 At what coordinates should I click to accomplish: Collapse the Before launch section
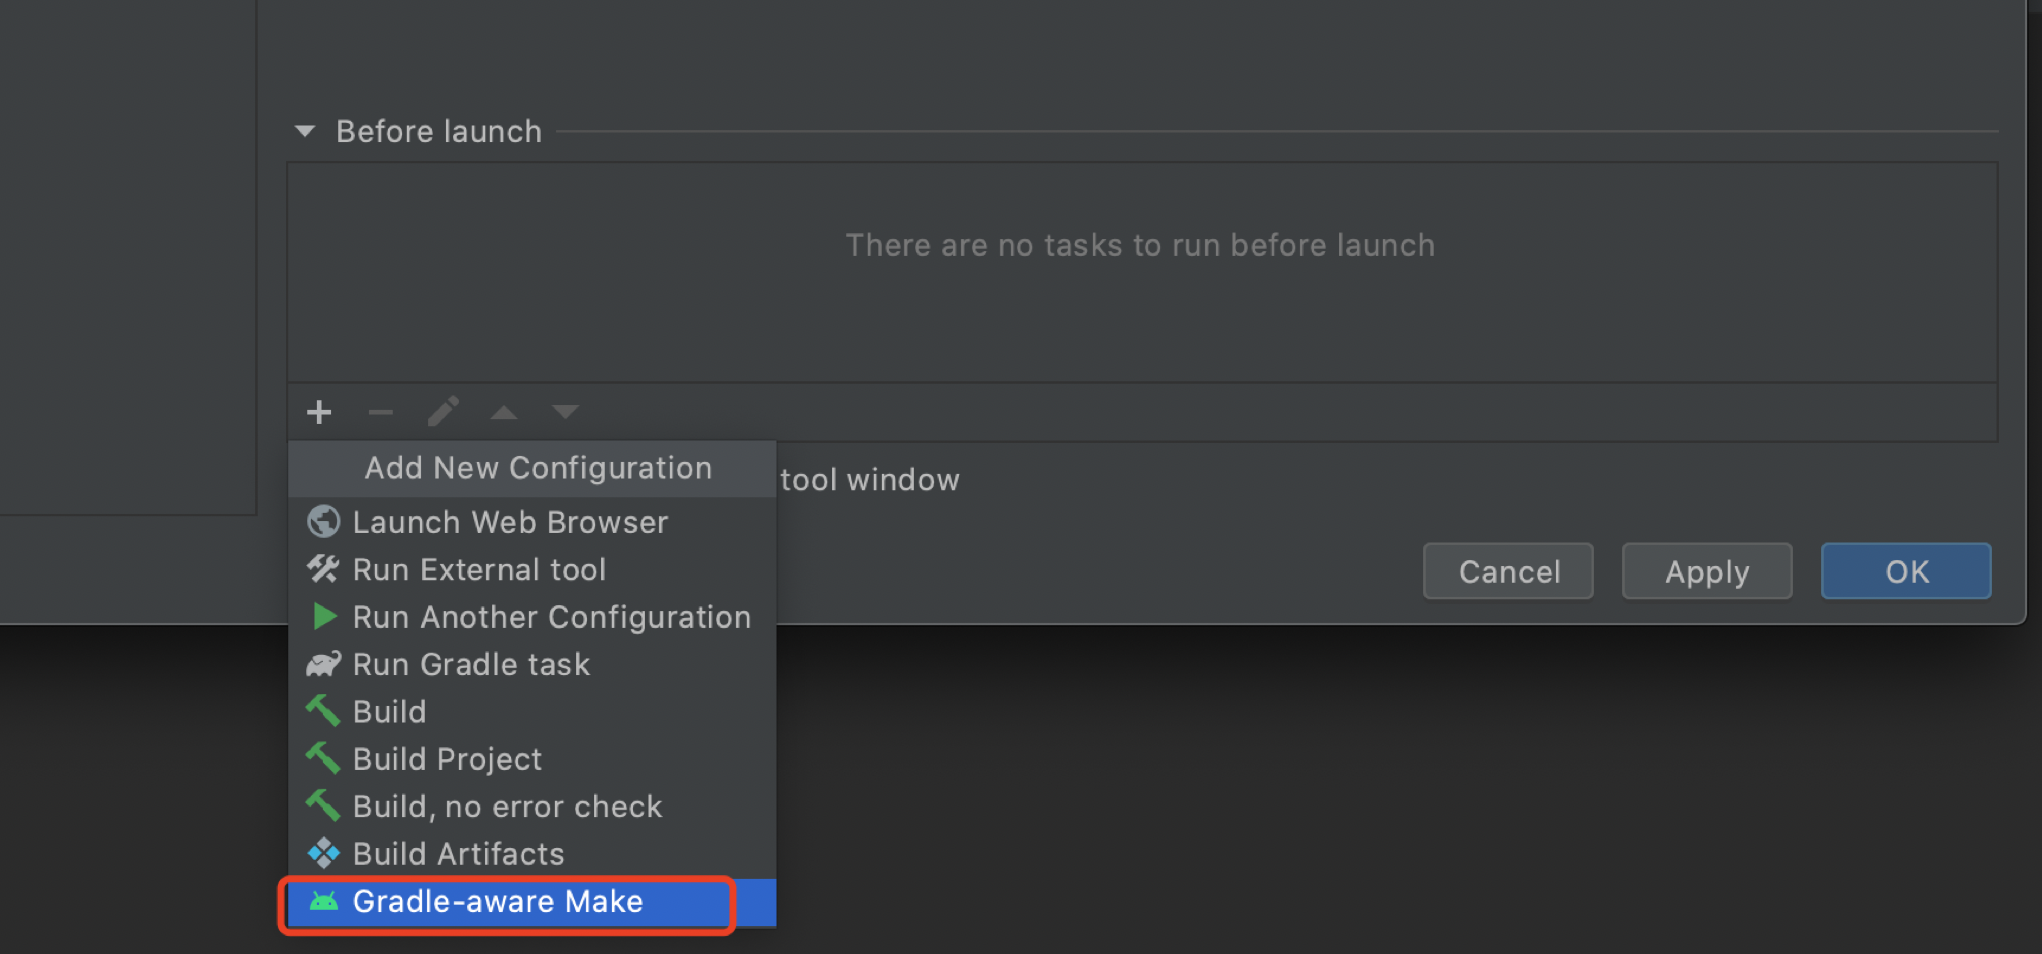[x=303, y=131]
